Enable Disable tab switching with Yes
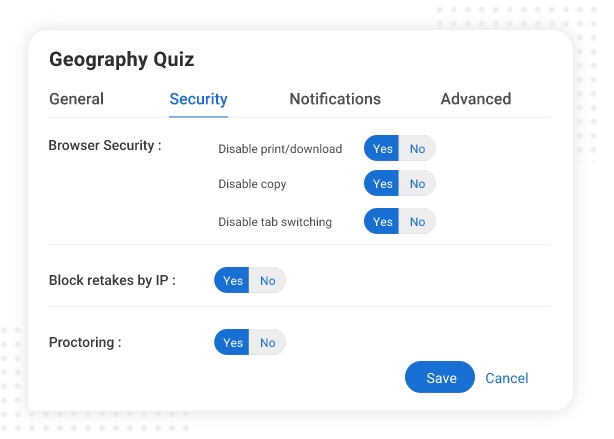The width and height of the screenshot is (614, 439). [382, 222]
